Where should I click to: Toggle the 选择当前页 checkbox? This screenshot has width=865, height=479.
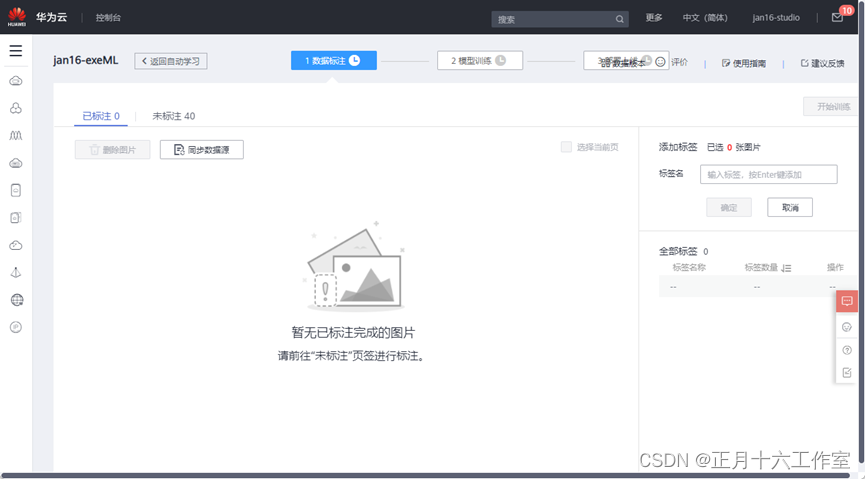click(x=566, y=147)
